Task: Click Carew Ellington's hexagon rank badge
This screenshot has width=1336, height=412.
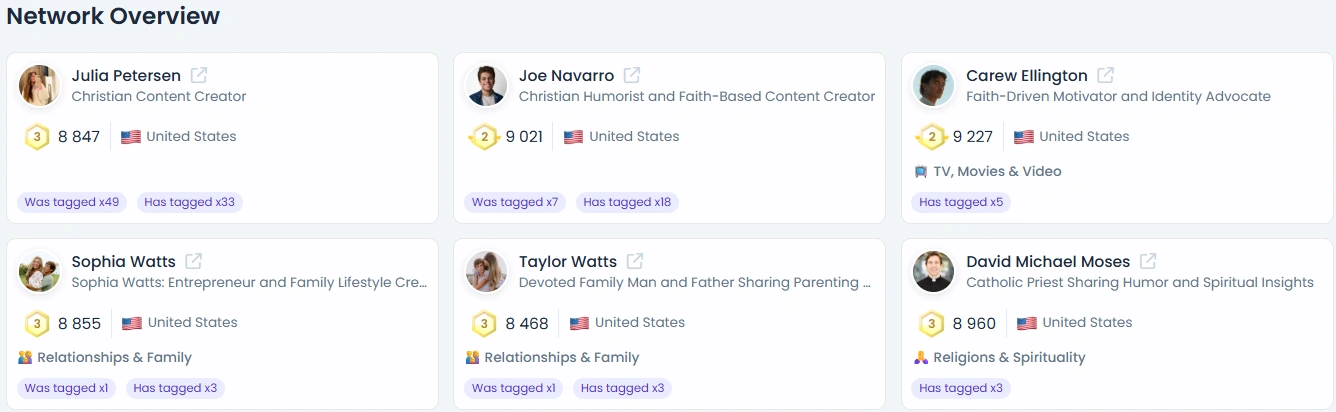Action: point(931,137)
